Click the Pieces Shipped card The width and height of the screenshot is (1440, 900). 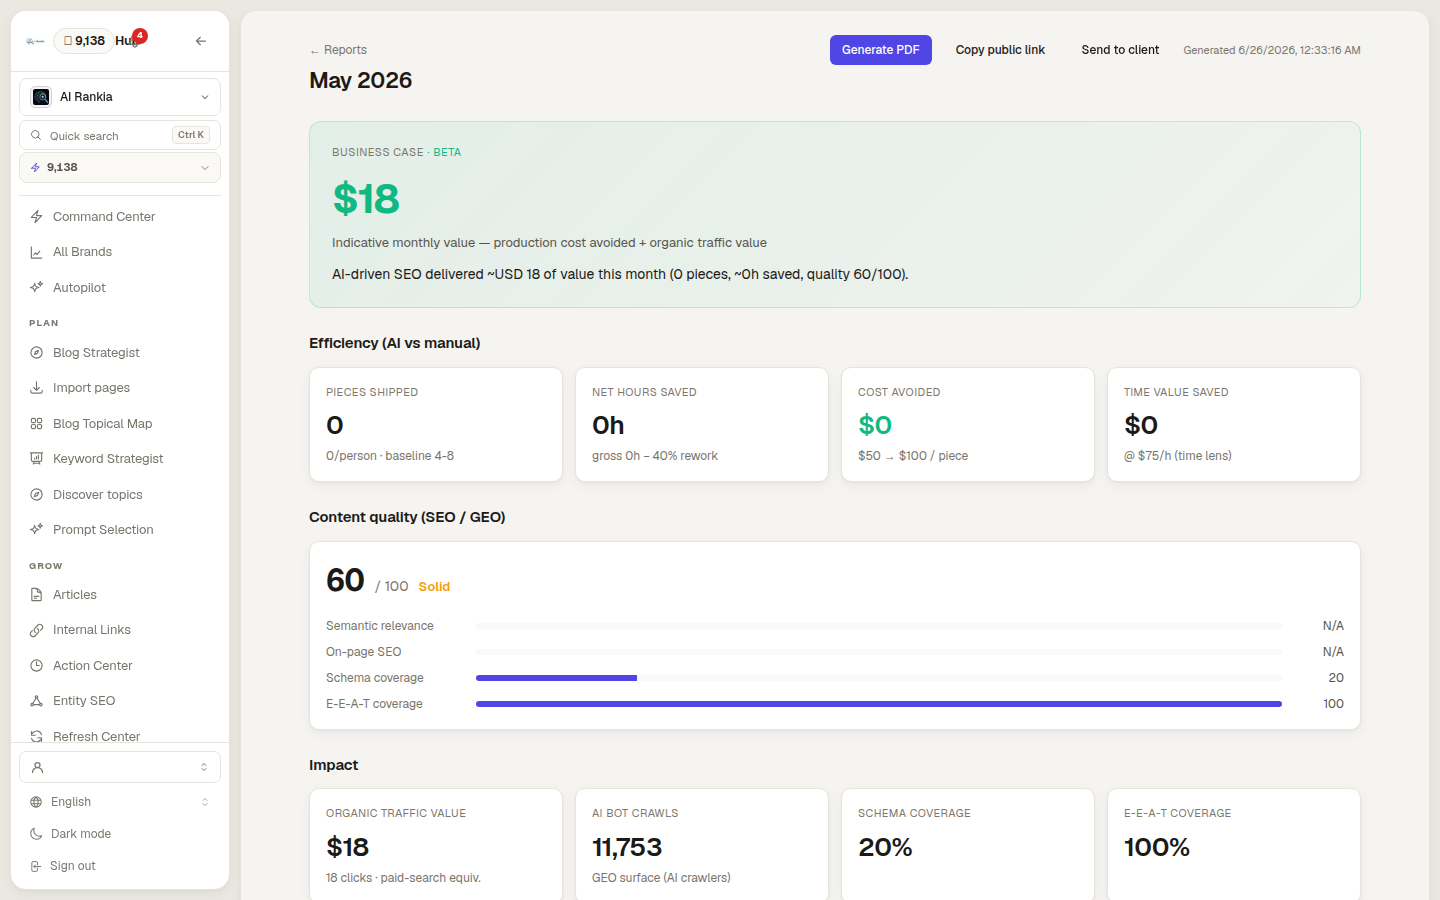436,425
